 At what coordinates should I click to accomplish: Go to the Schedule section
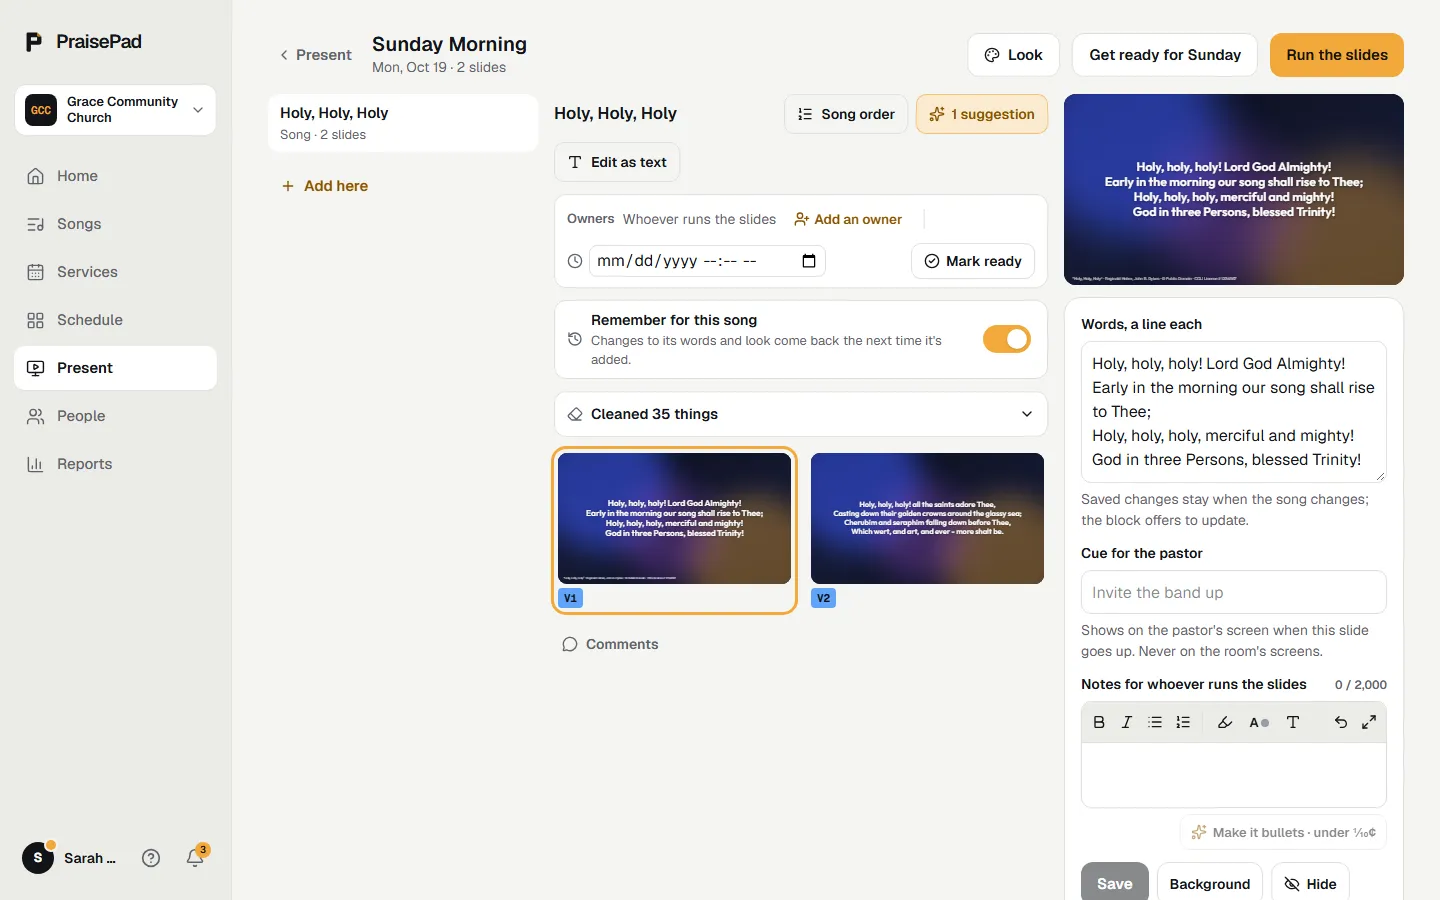click(x=116, y=320)
